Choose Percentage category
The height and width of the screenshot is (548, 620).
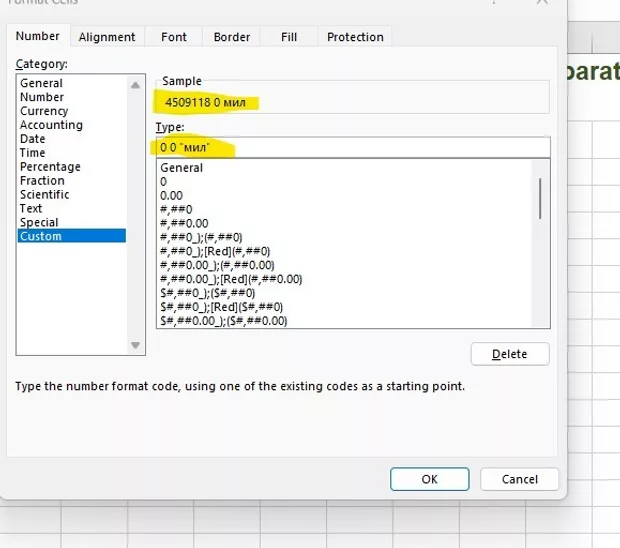(x=50, y=167)
